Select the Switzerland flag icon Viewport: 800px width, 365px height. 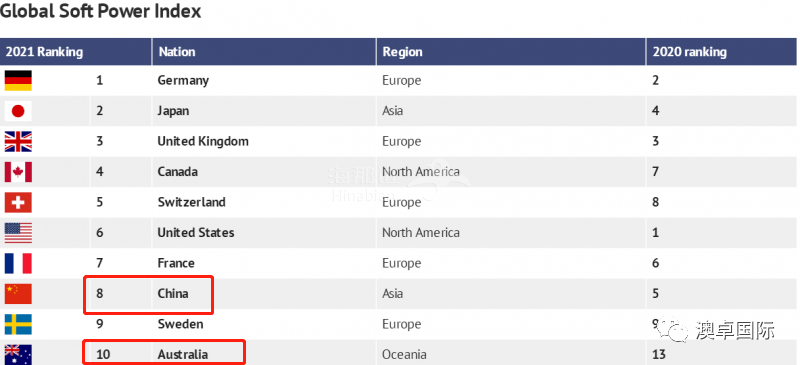tap(18, 202)
